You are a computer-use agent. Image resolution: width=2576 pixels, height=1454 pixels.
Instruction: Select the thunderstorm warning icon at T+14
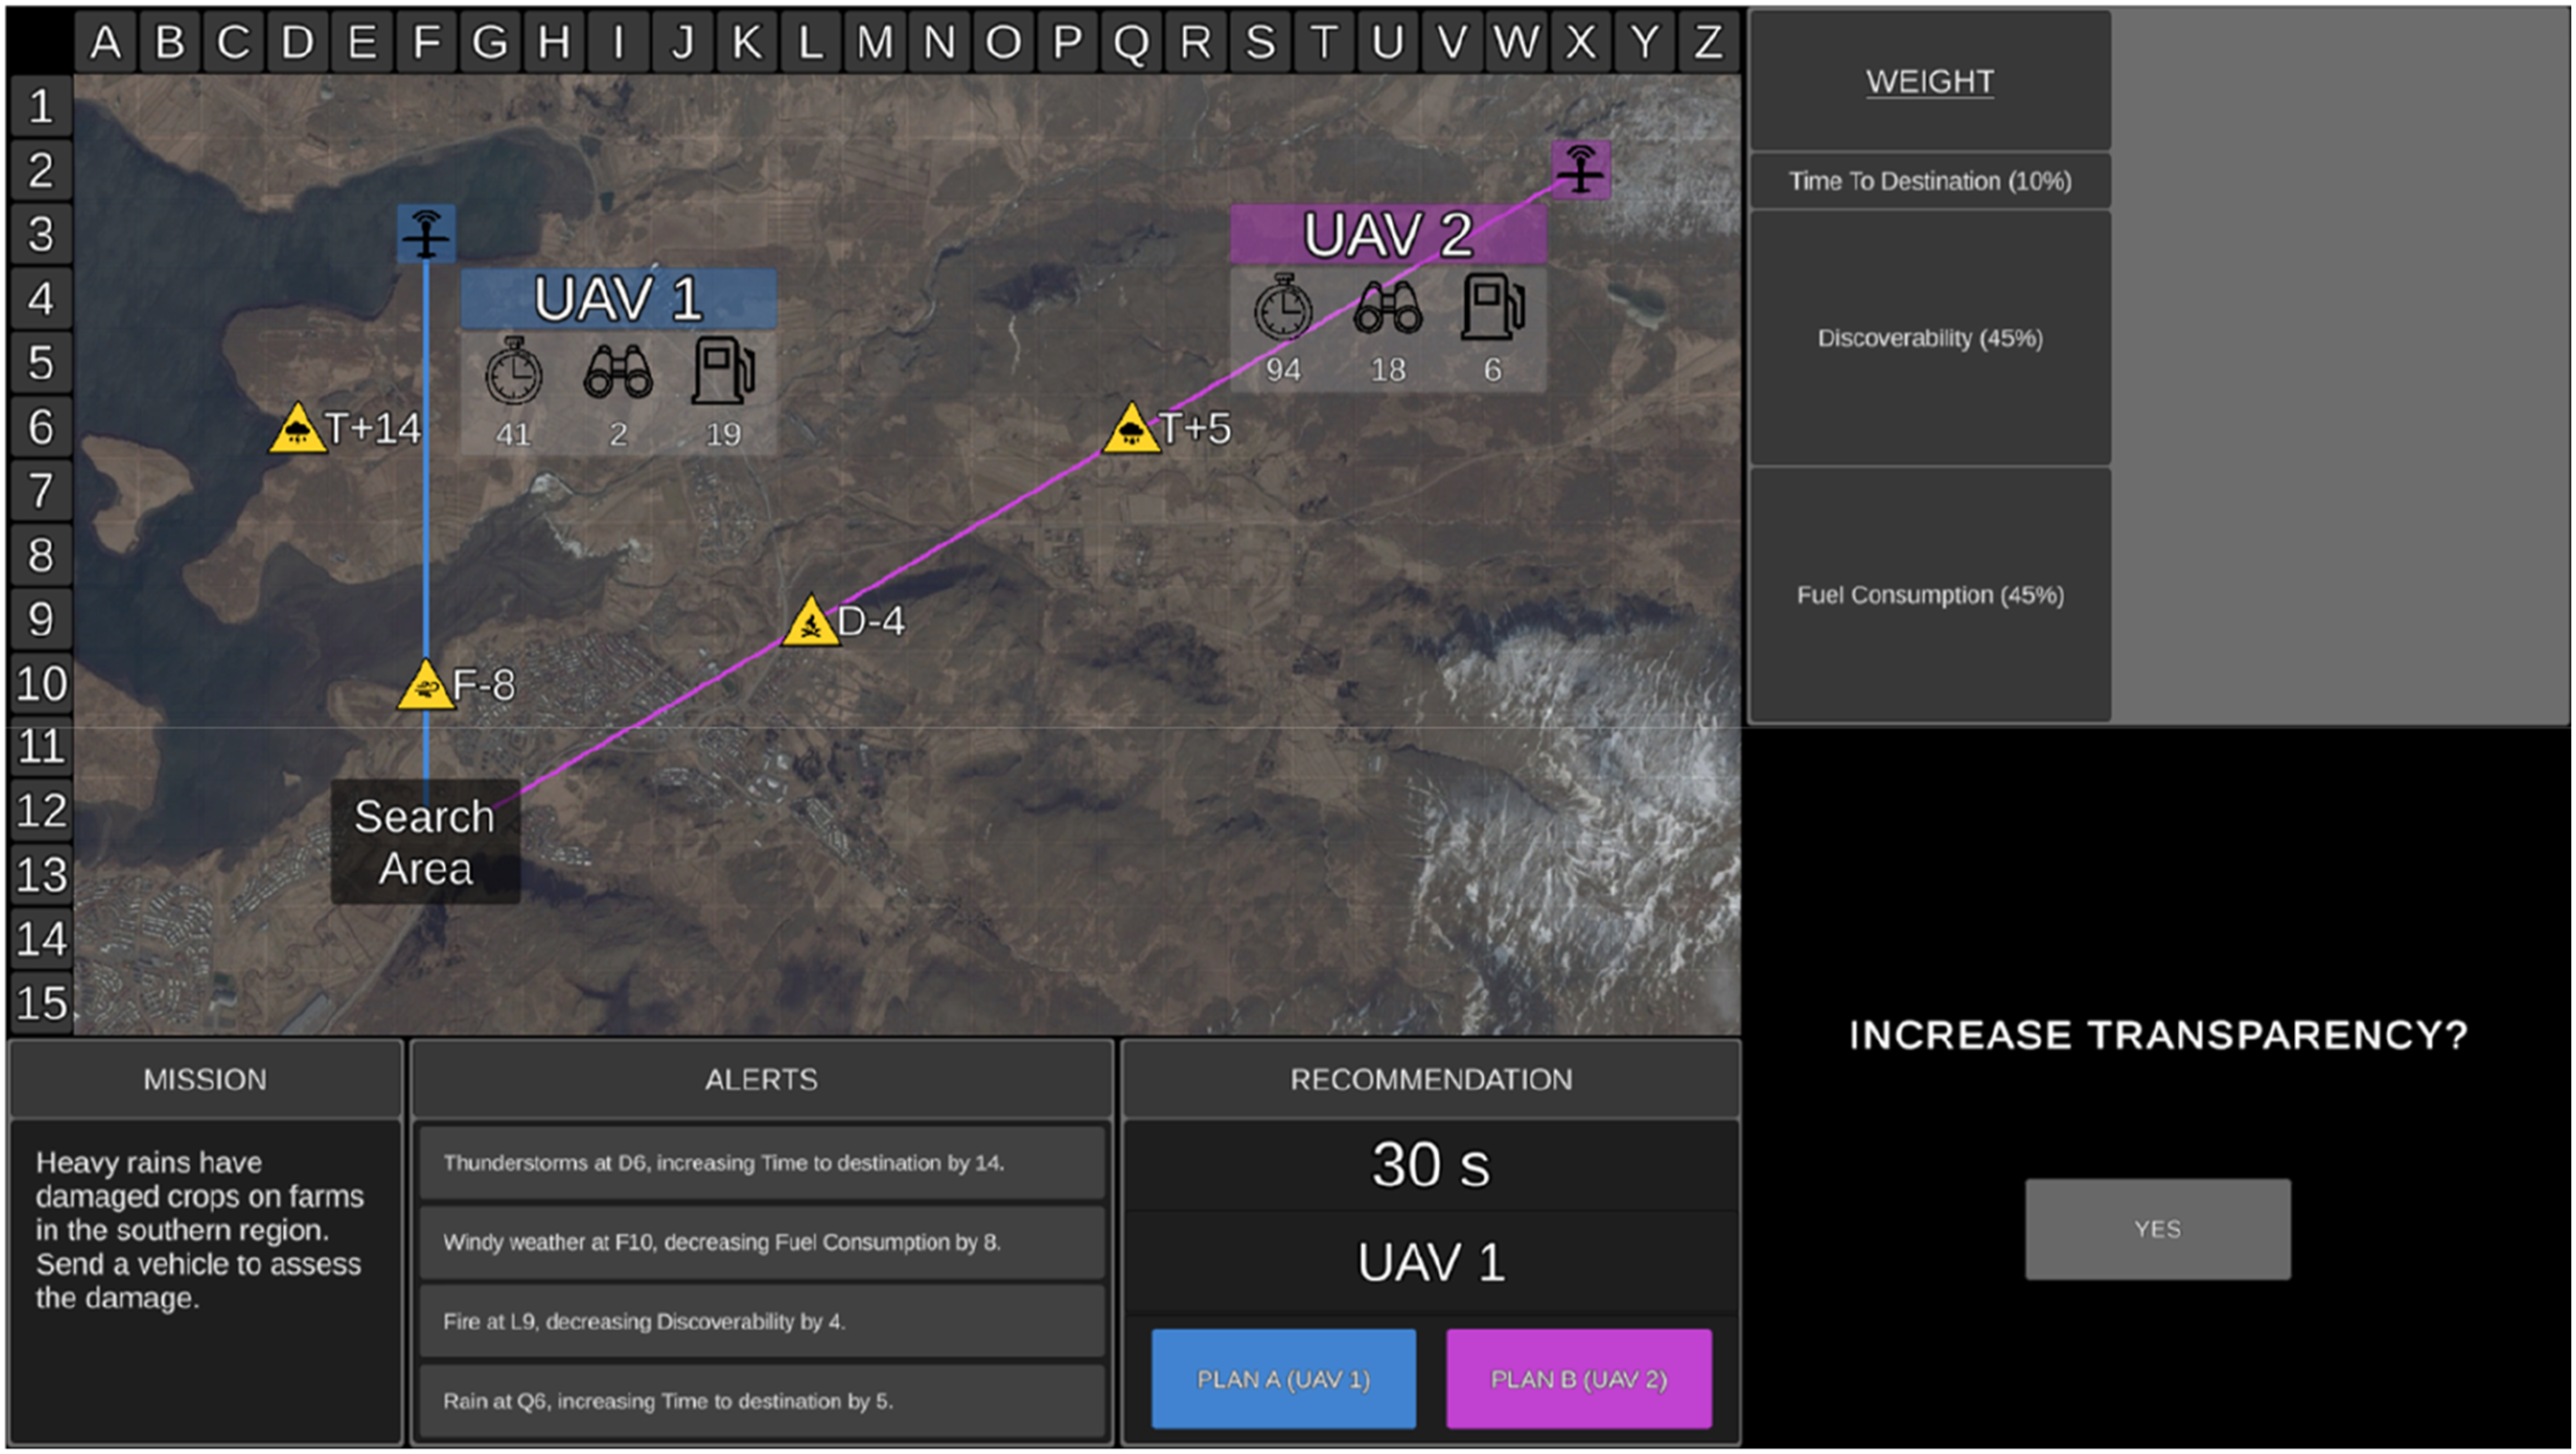click(x=298, y=428)
